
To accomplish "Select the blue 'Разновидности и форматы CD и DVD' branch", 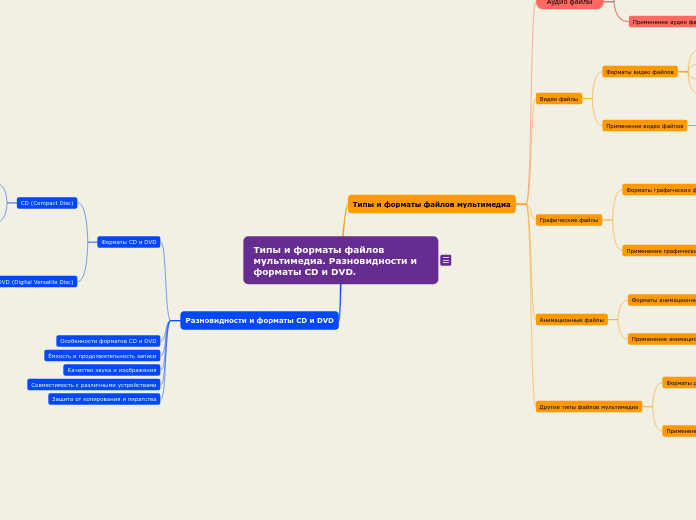I will point(259,321).
